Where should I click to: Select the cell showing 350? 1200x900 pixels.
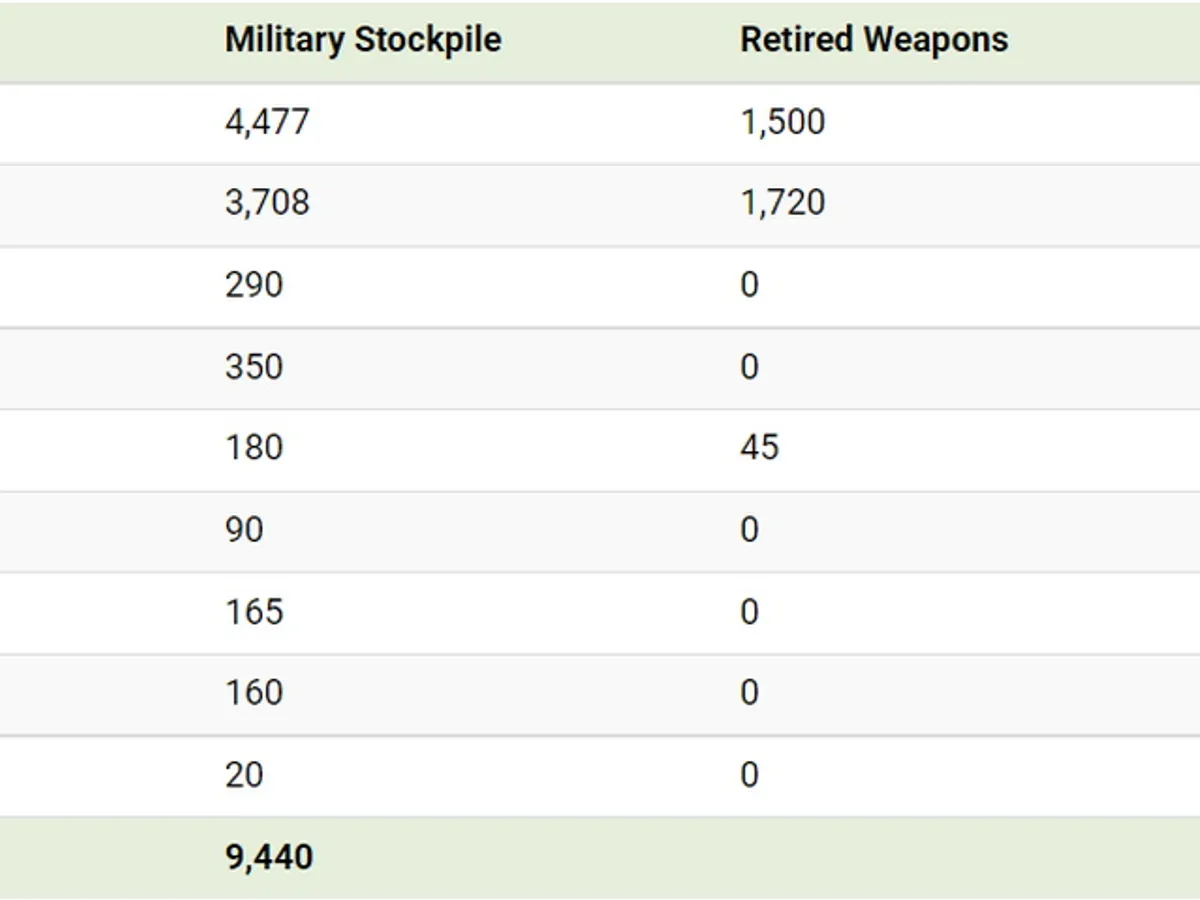click(x=254, y=367)
